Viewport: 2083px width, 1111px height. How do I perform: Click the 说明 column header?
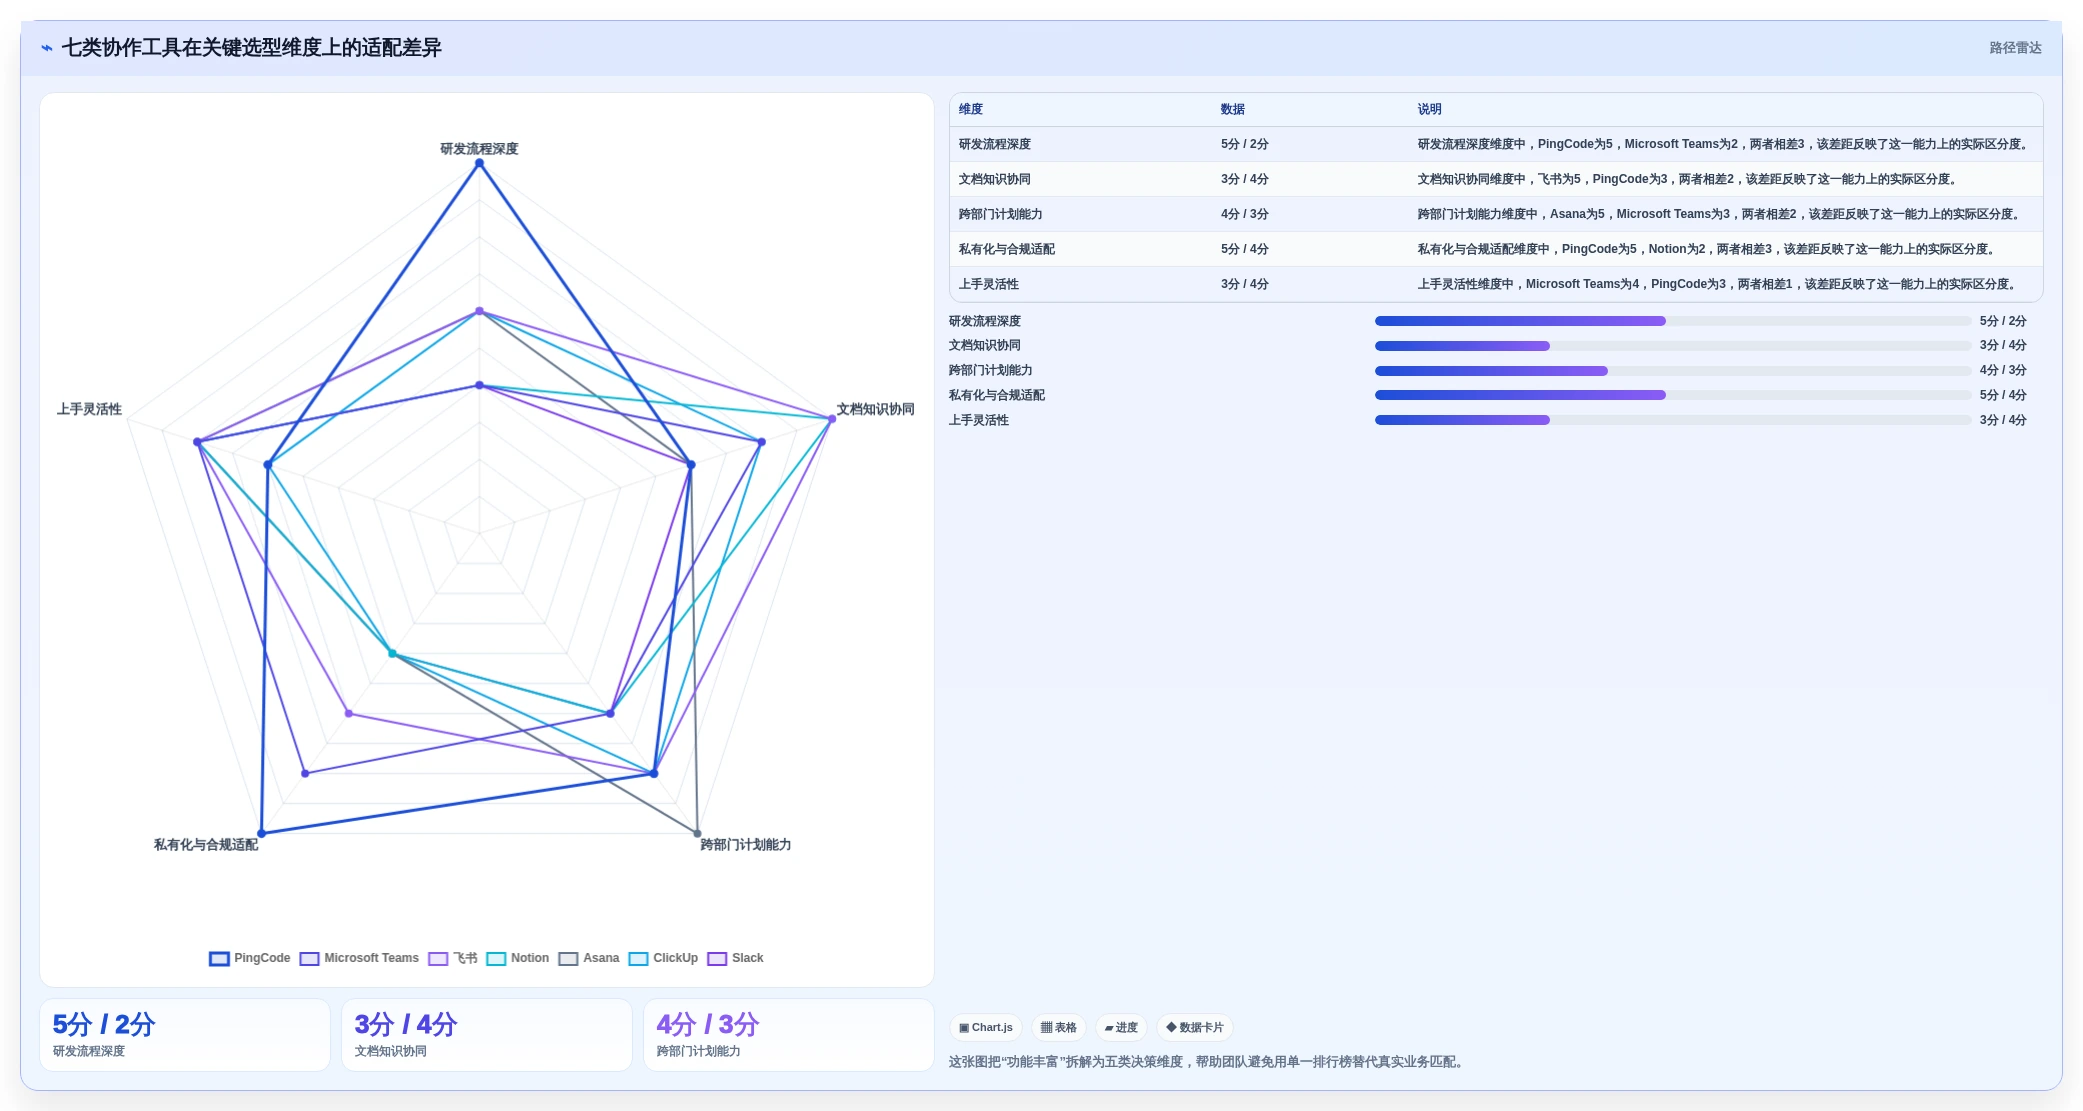pos(1429,109)
